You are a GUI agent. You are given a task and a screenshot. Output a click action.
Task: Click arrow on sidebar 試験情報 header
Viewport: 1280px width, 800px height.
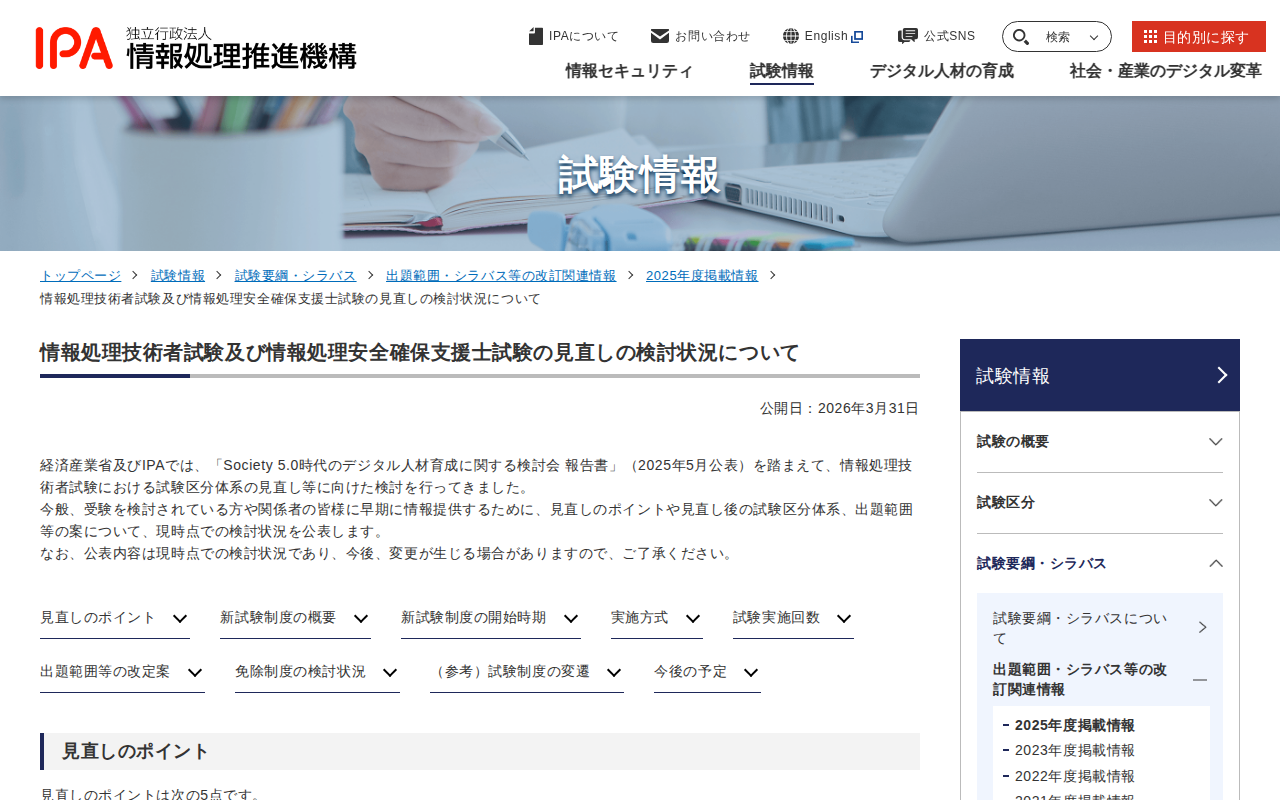coord(1222,375)
